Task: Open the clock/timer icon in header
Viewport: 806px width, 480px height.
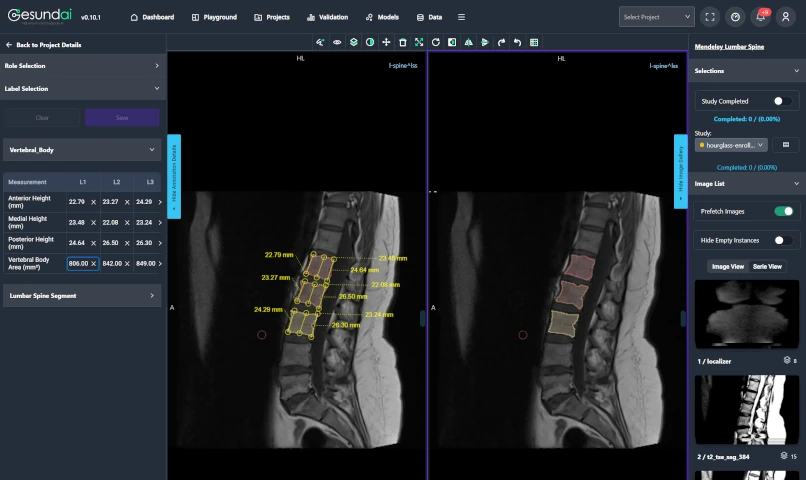Action: pos(735,17)
